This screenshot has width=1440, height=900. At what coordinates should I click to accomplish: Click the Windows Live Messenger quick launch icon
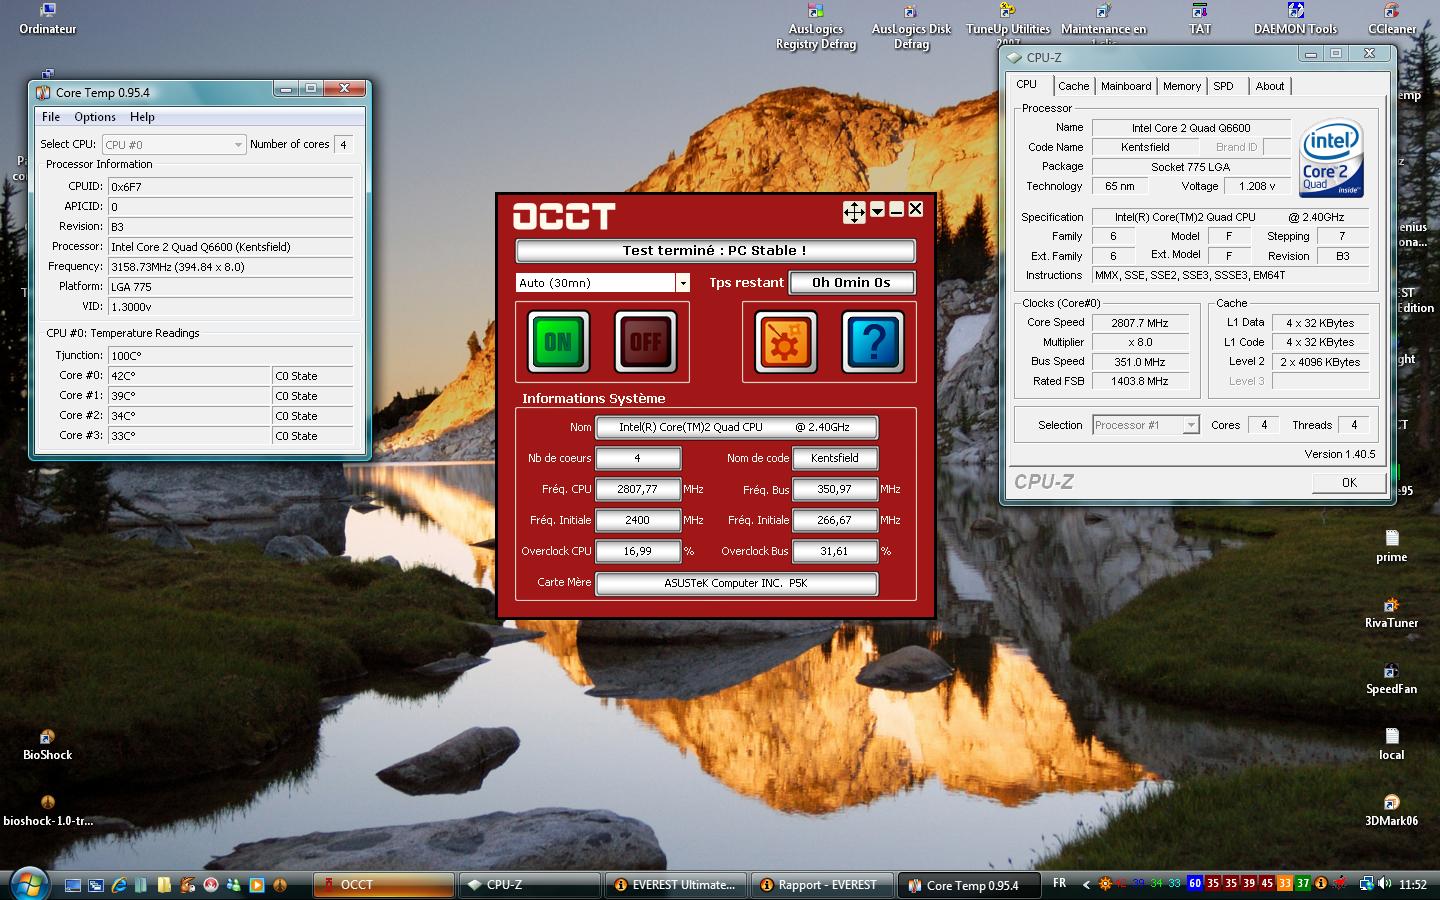(x=234, y=885)
